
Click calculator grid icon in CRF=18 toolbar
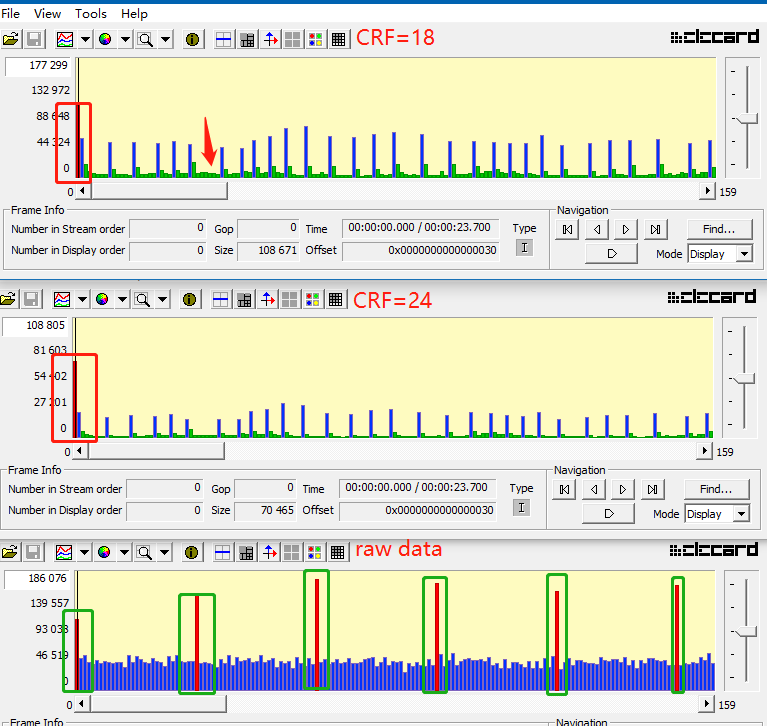[x=248, y=39]
